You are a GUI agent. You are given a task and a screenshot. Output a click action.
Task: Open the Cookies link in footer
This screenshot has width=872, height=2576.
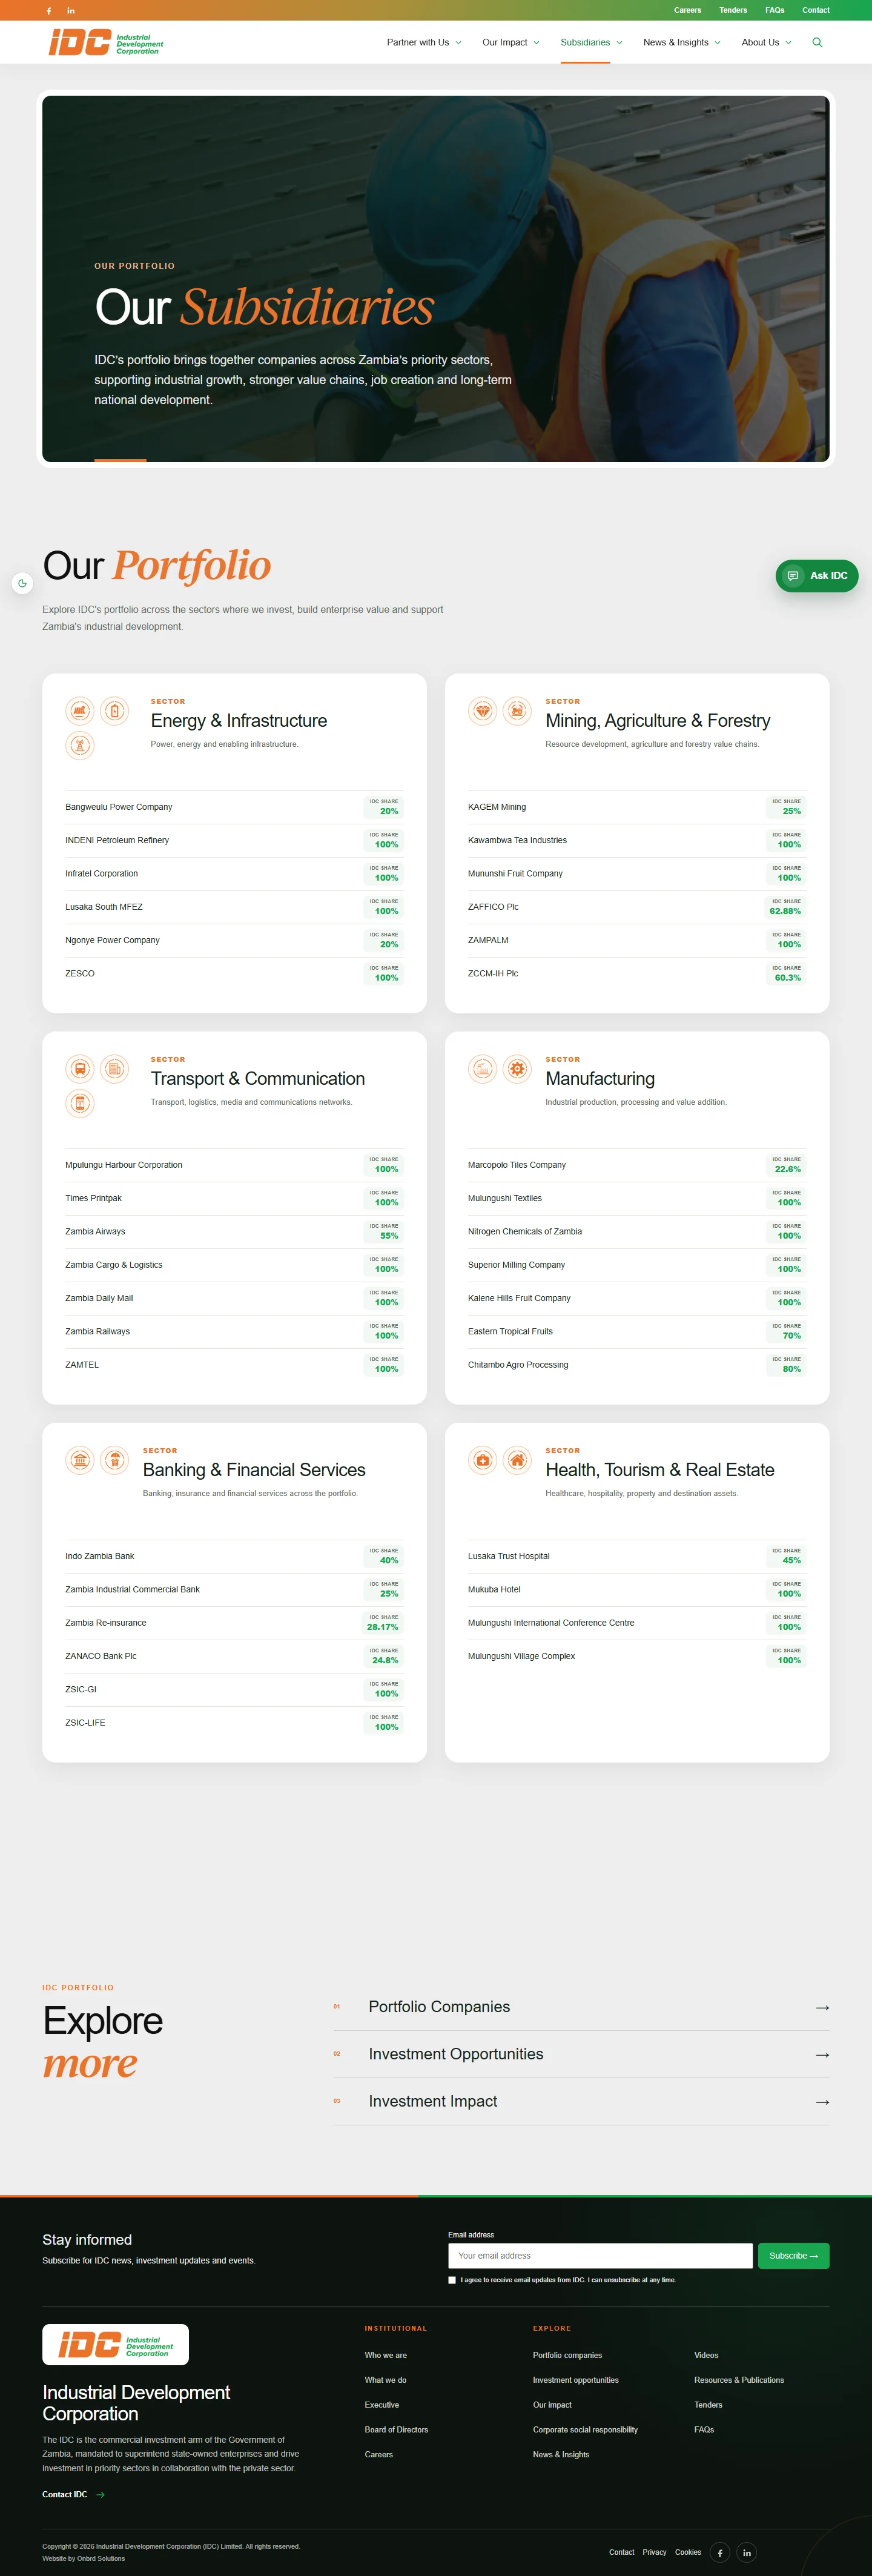(688, 2552)
